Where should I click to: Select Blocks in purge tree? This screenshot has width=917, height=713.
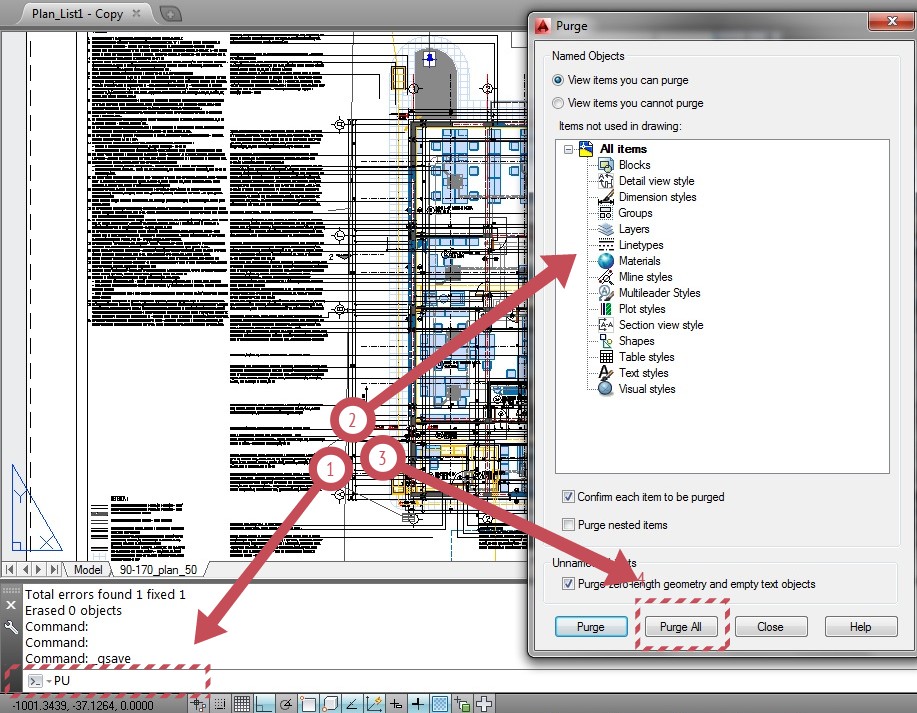pyautogui.click(x=635, y=165)
